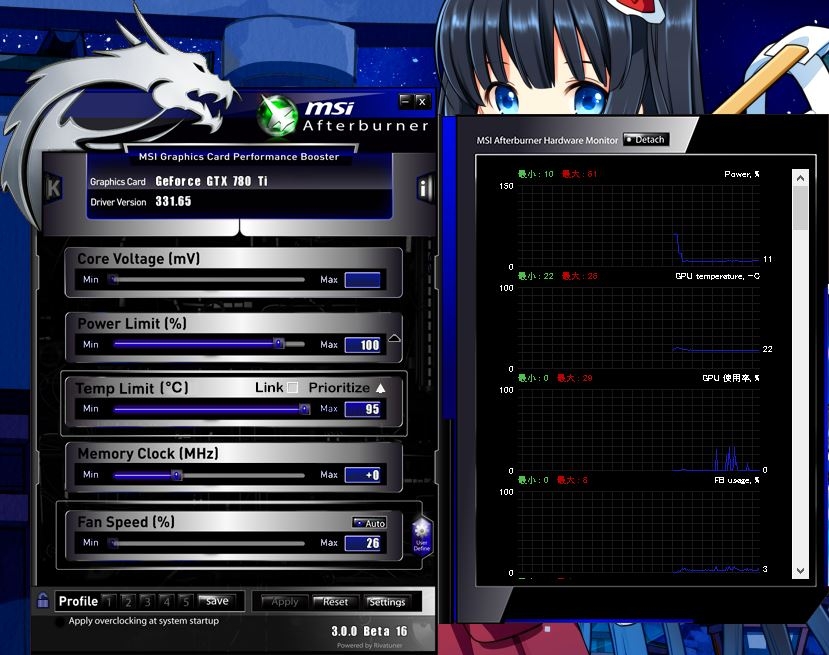Click Memory Clock slider handle

pyautogui.click(x=177, y=475)
